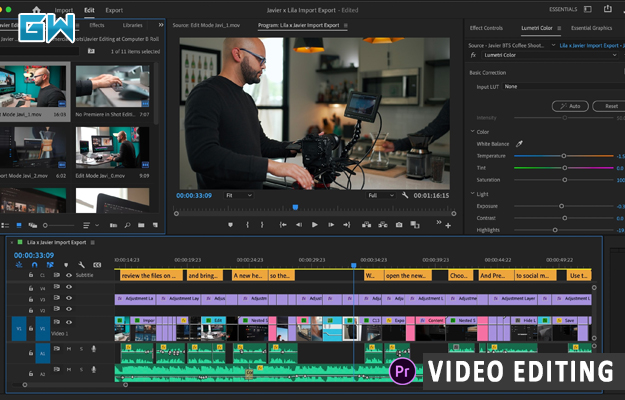Open Program monitor wrench settings
Screen dimensions: 625x400
tap(405, 196)
